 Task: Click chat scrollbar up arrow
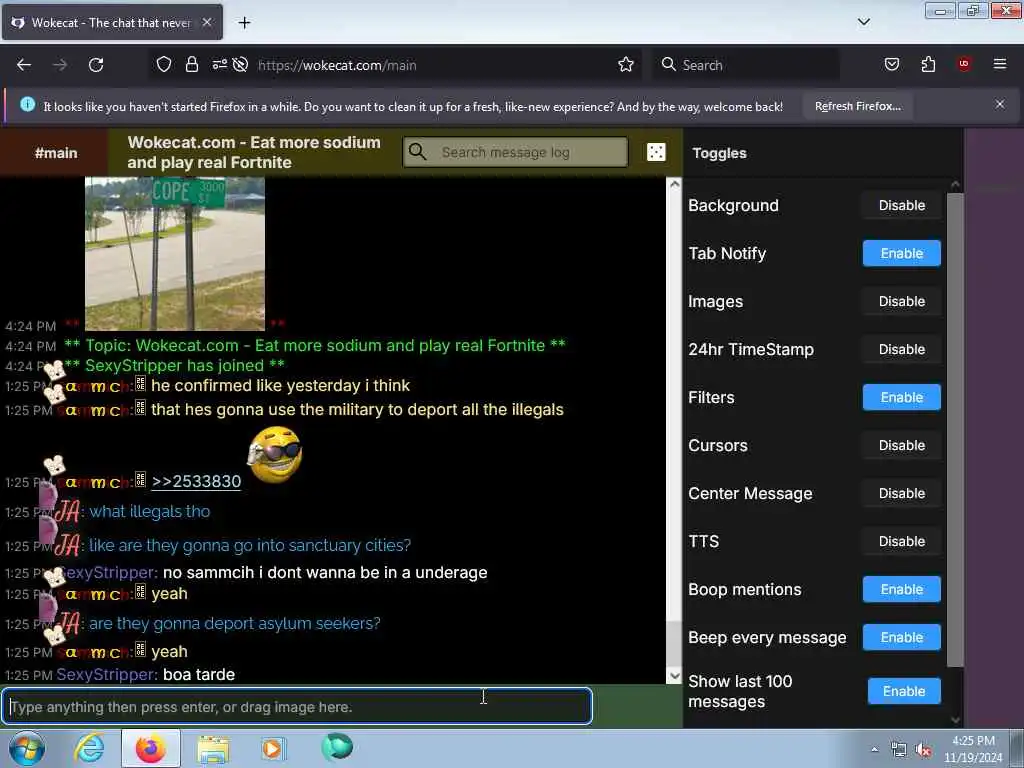coord(674,184)
